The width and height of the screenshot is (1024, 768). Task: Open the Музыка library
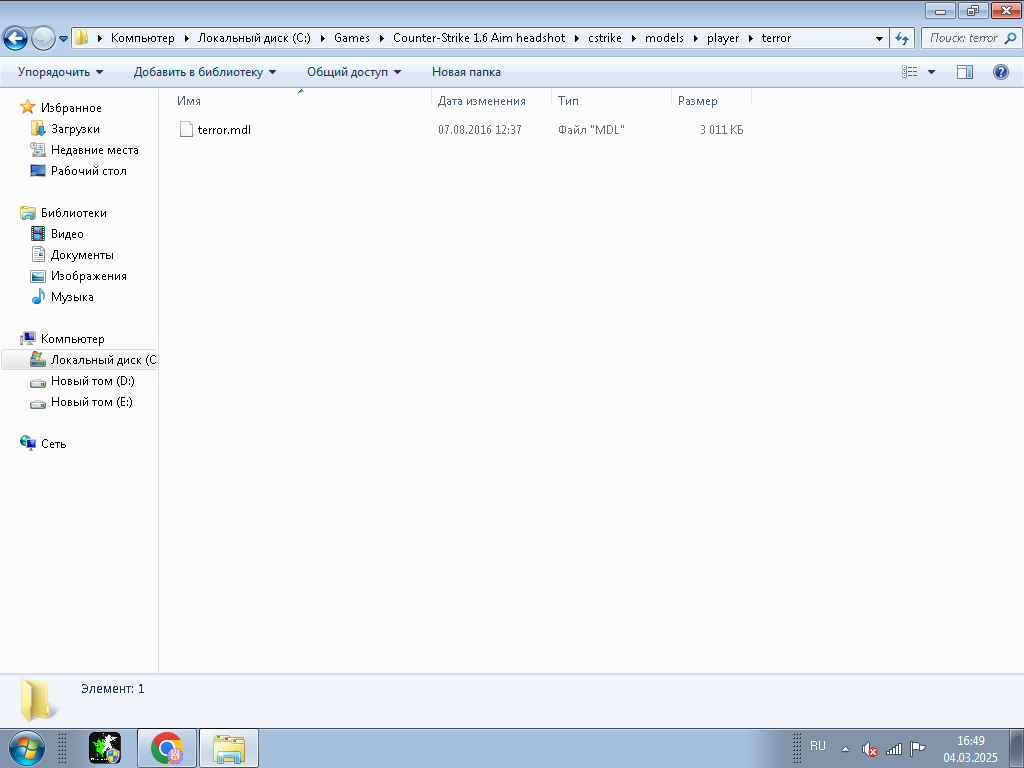72,296
